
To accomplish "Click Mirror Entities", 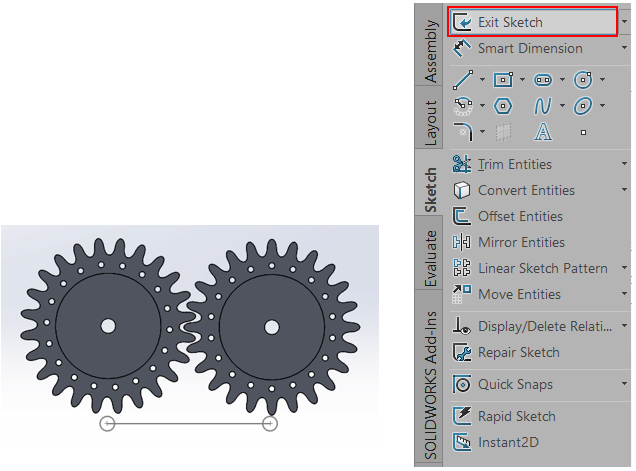I will 509,242.
